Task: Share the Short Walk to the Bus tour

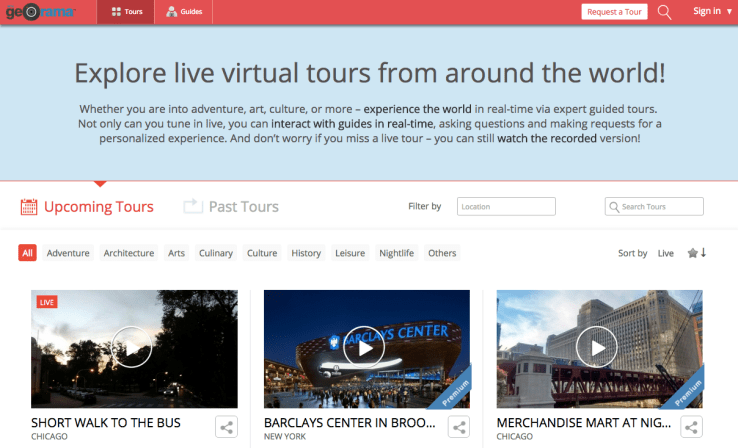Action: (226, 427)
